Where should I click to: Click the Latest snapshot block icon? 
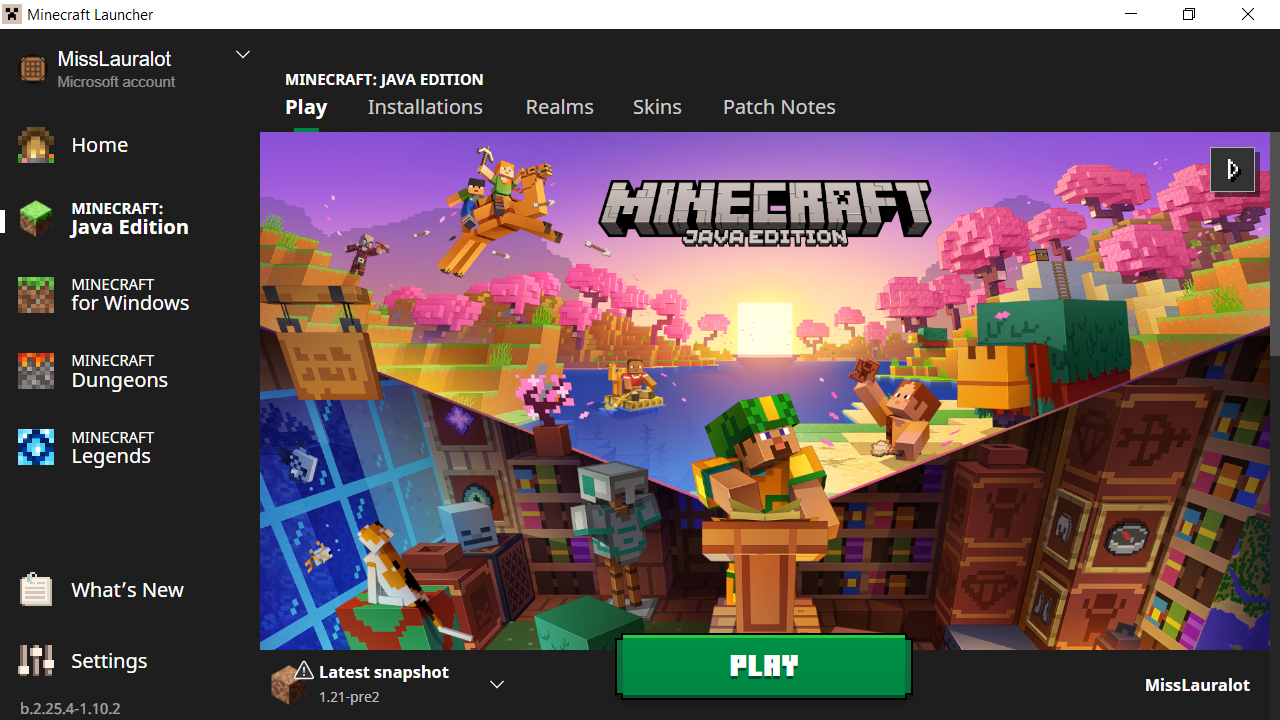tap(291, 683)
